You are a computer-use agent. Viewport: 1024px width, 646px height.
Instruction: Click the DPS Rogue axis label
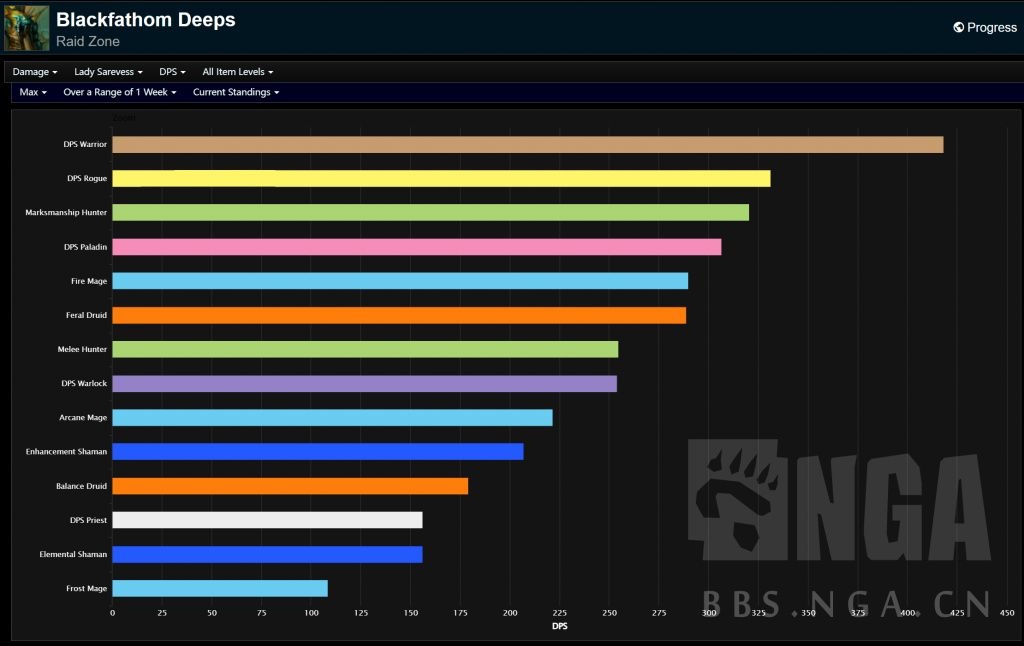pos(87,178)
